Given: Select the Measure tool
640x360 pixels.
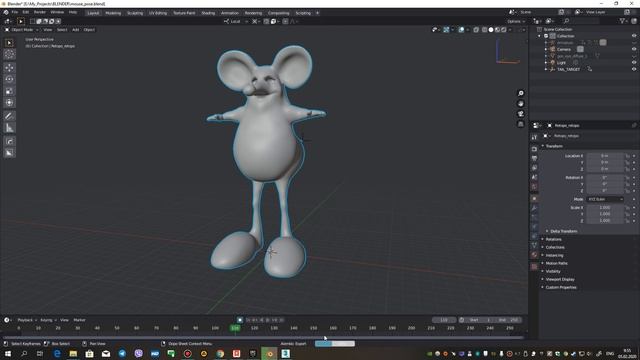Looking at the screenshot, I should coord(9,128).
